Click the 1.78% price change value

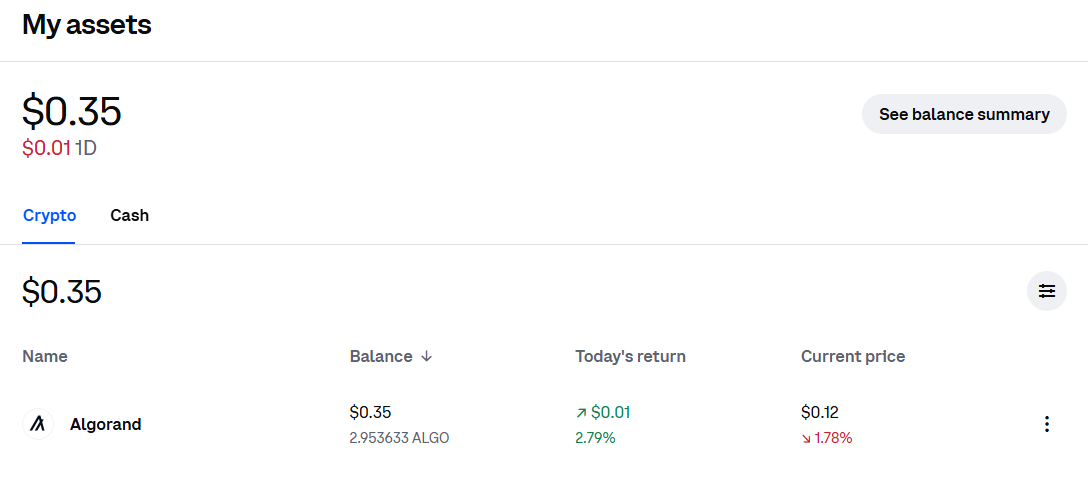pos(833,438)
